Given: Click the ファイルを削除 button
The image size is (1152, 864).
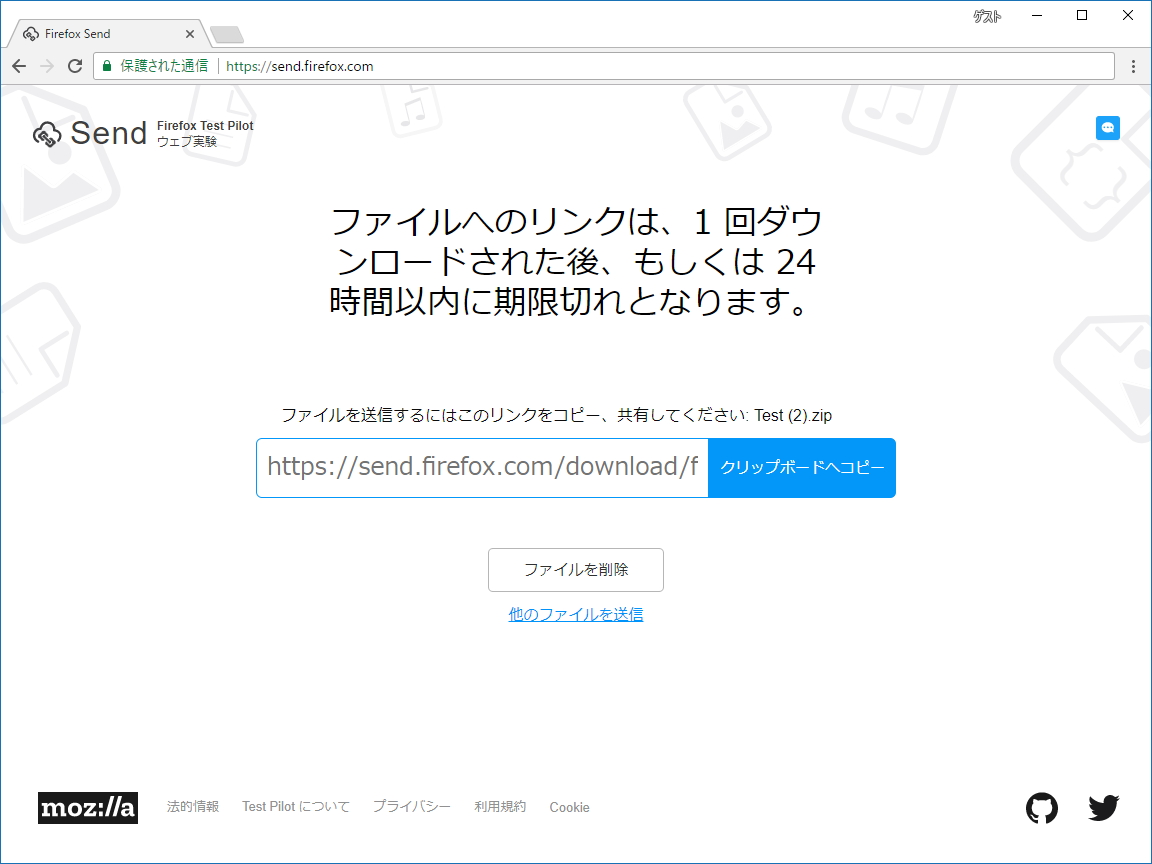Looking at the screenshot, I should coord(575,569).
